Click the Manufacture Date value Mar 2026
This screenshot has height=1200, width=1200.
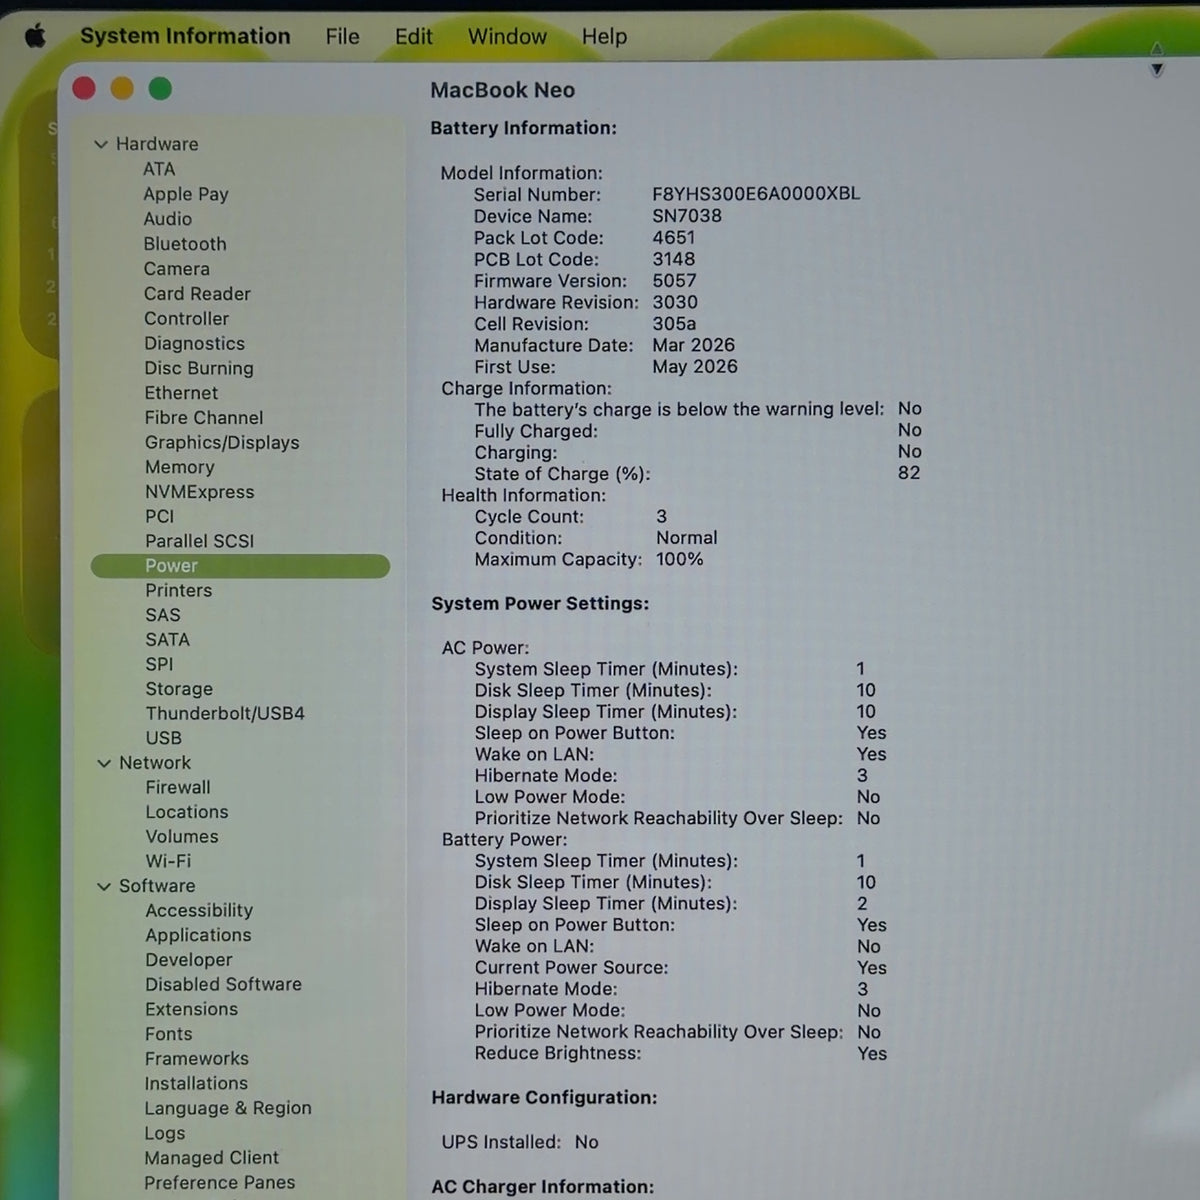(693, 345)
